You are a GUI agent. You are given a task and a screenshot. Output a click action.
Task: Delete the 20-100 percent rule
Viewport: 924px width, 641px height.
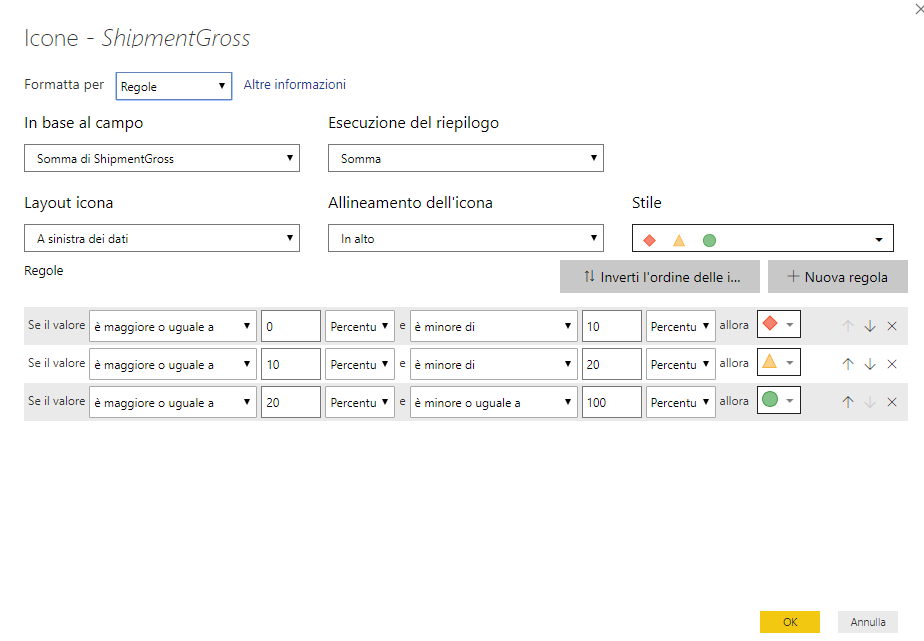click(x=892, y=402)
